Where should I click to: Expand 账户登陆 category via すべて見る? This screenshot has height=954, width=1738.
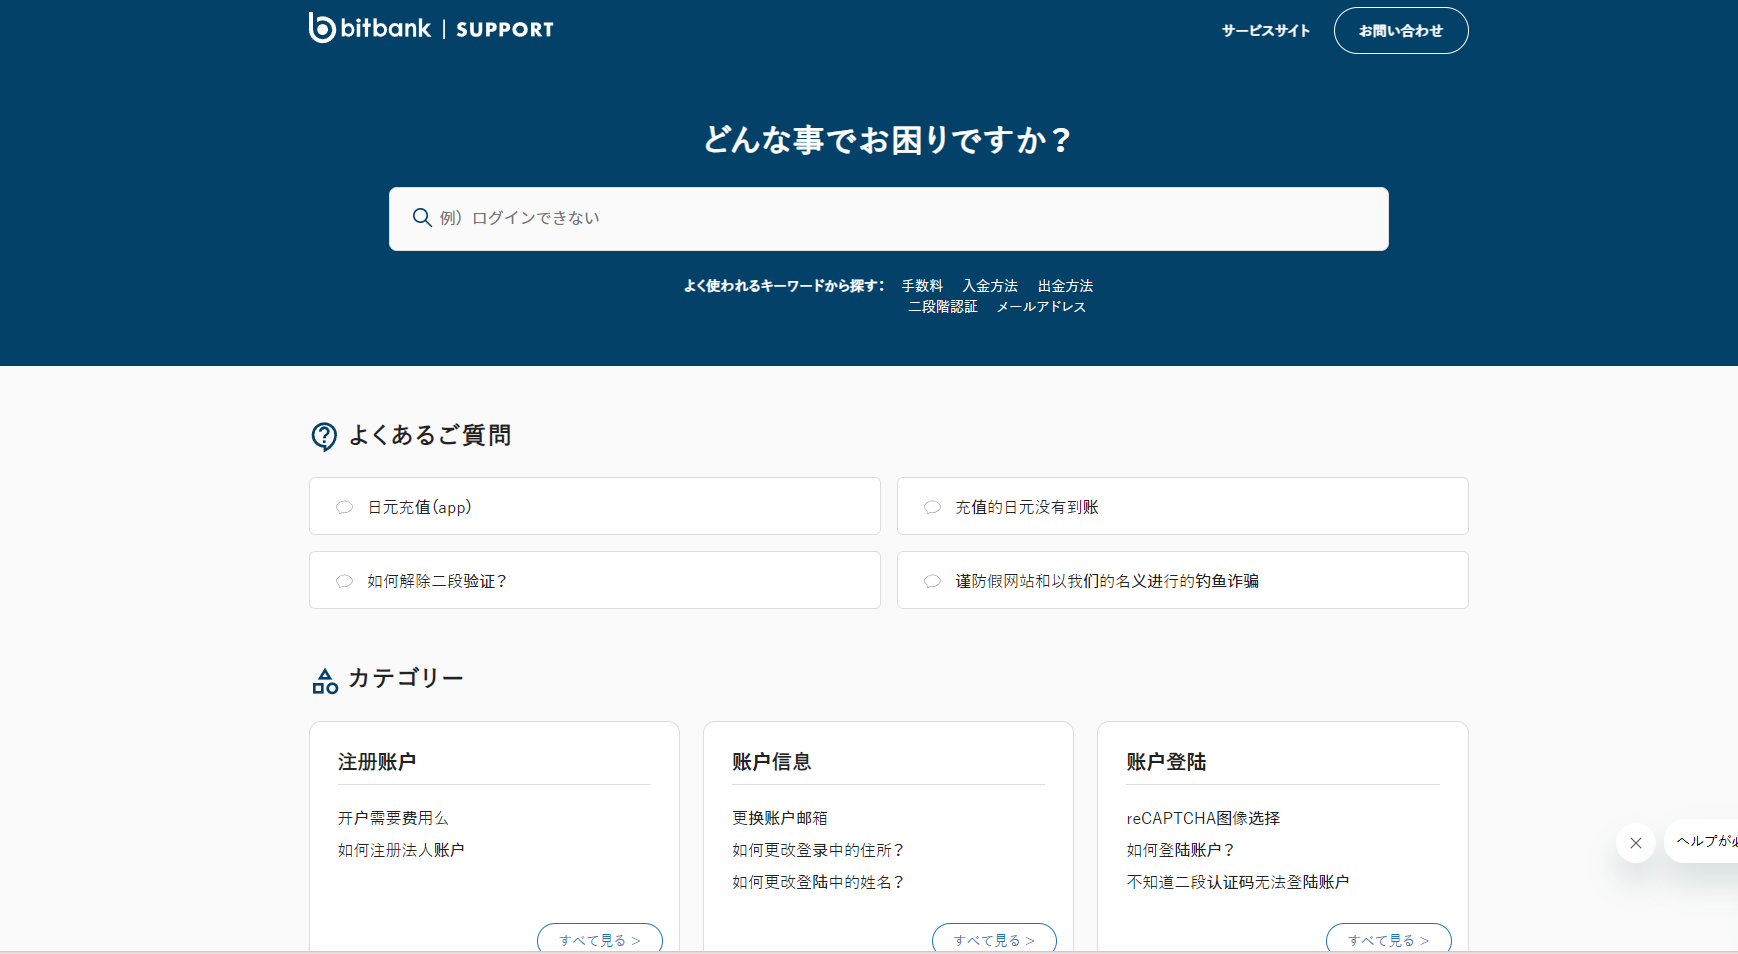pos(1388,939)
